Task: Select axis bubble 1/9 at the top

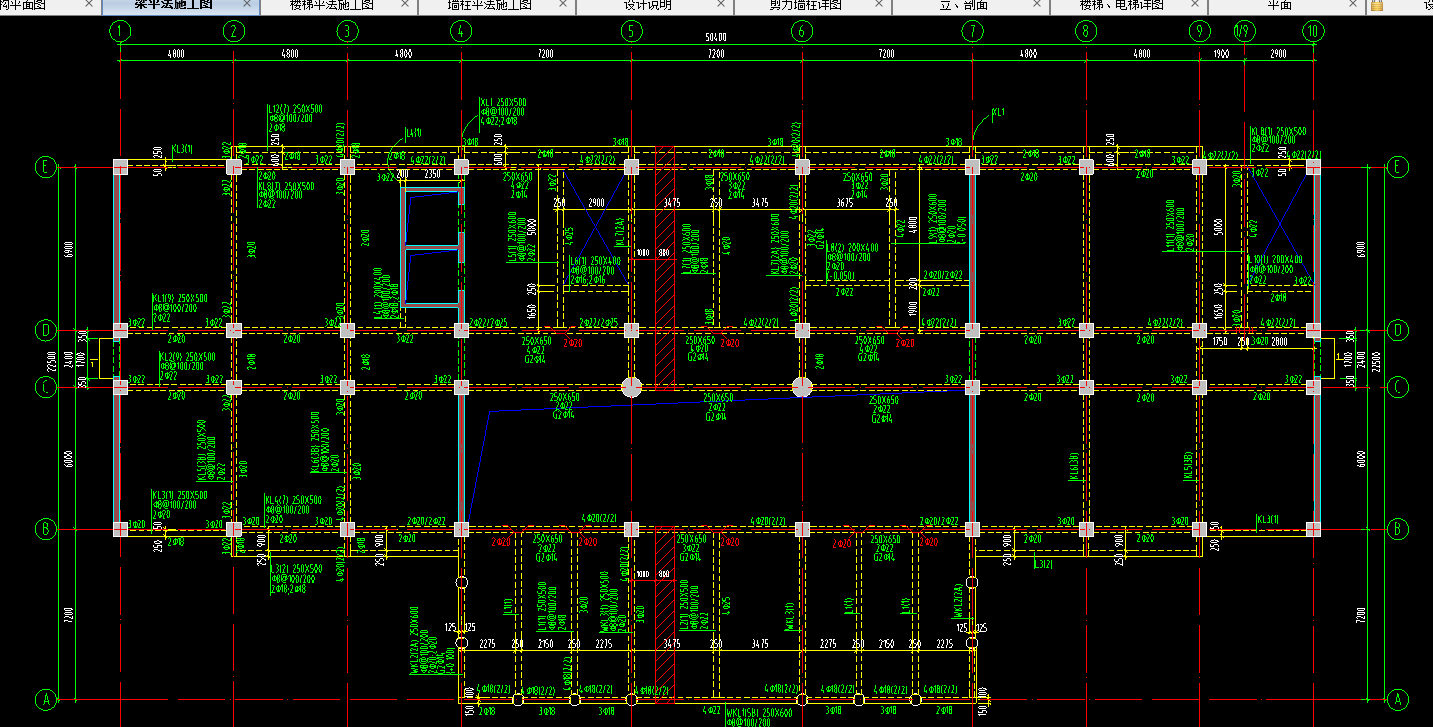Action: [x=1244, y=31]
